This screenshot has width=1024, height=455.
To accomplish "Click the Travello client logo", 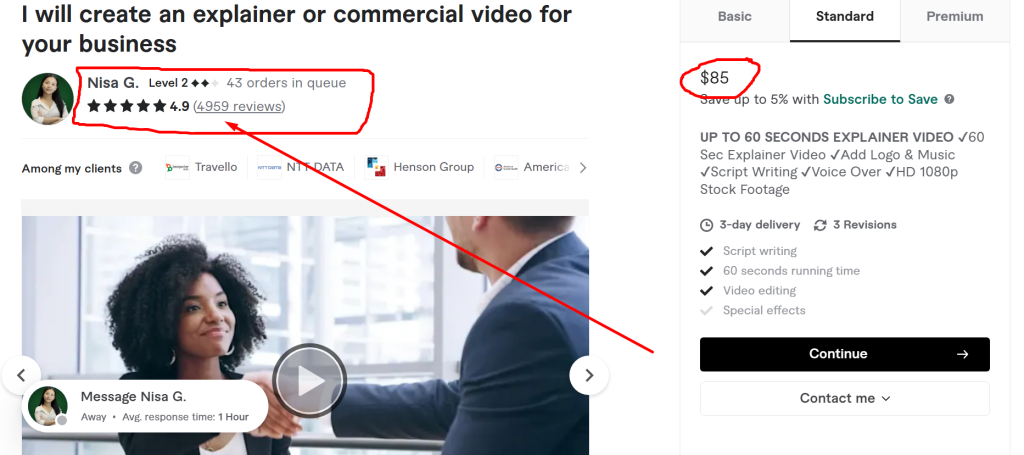I will pyautogui.click(x=177, y=168).
